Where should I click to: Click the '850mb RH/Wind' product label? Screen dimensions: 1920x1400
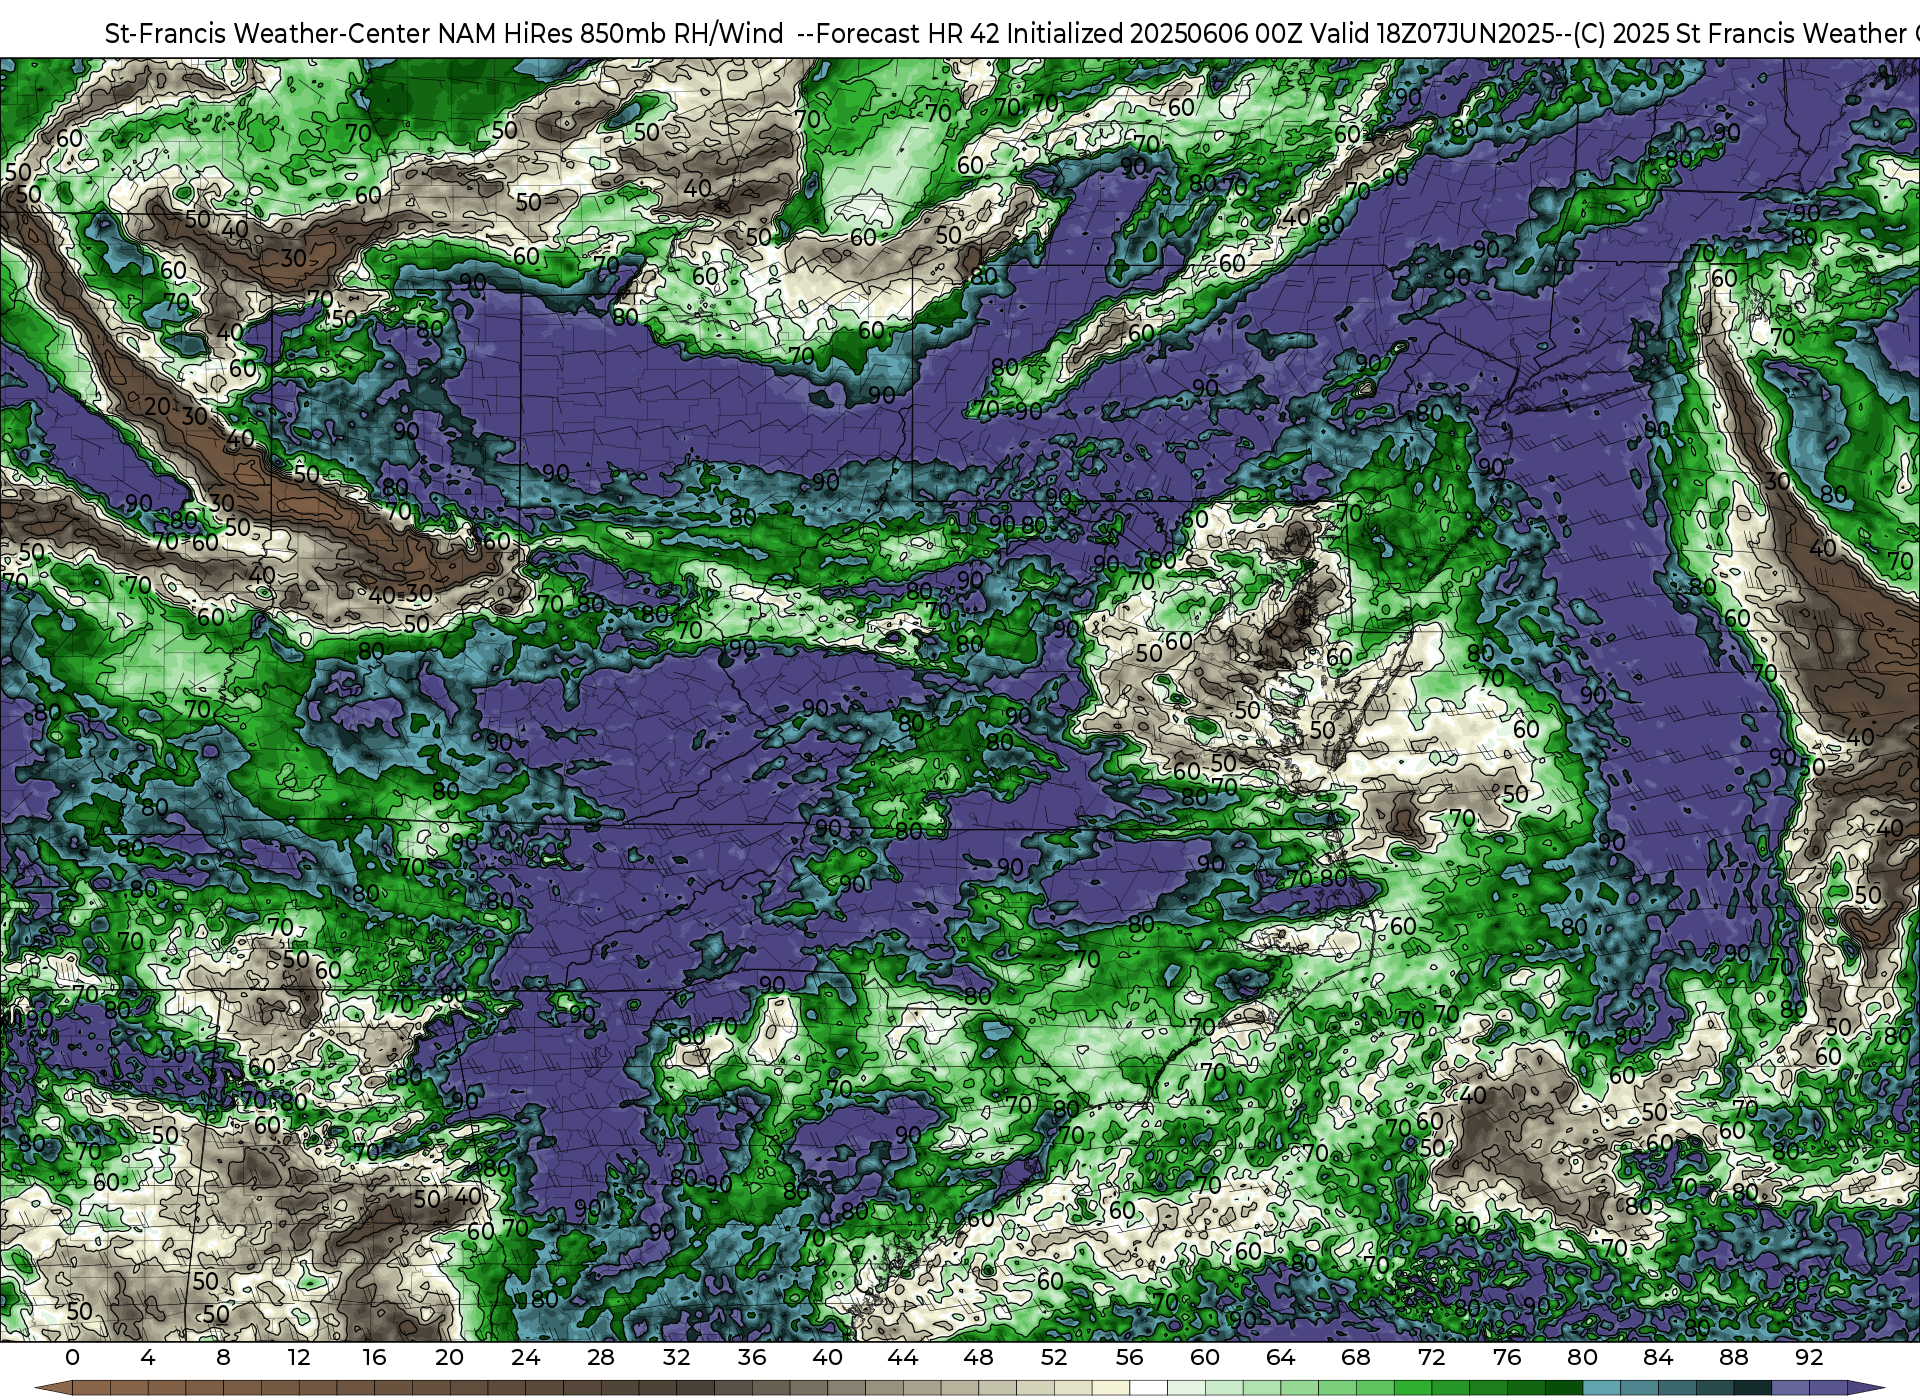click(682, 34)
